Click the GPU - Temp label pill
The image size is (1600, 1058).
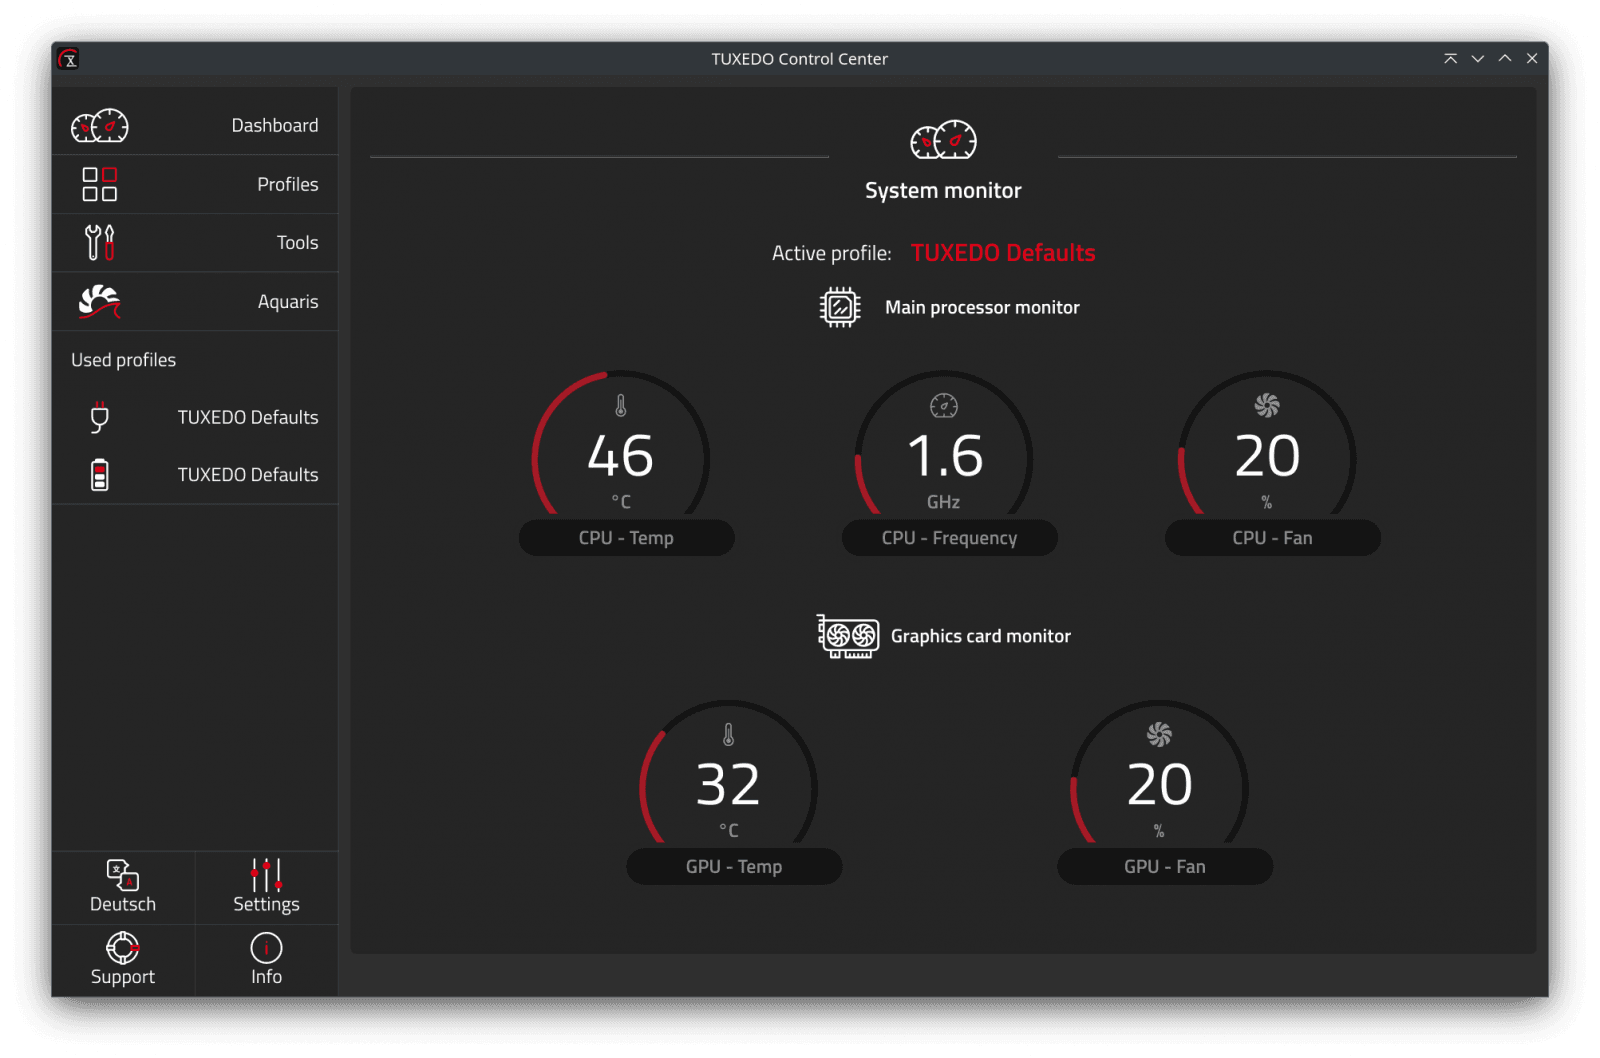(734, 867)
